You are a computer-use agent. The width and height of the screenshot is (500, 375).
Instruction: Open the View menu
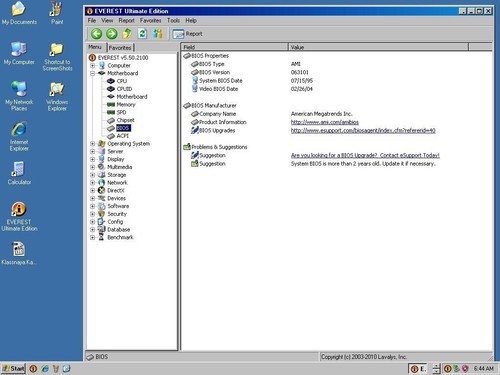(x=107, y=21)
